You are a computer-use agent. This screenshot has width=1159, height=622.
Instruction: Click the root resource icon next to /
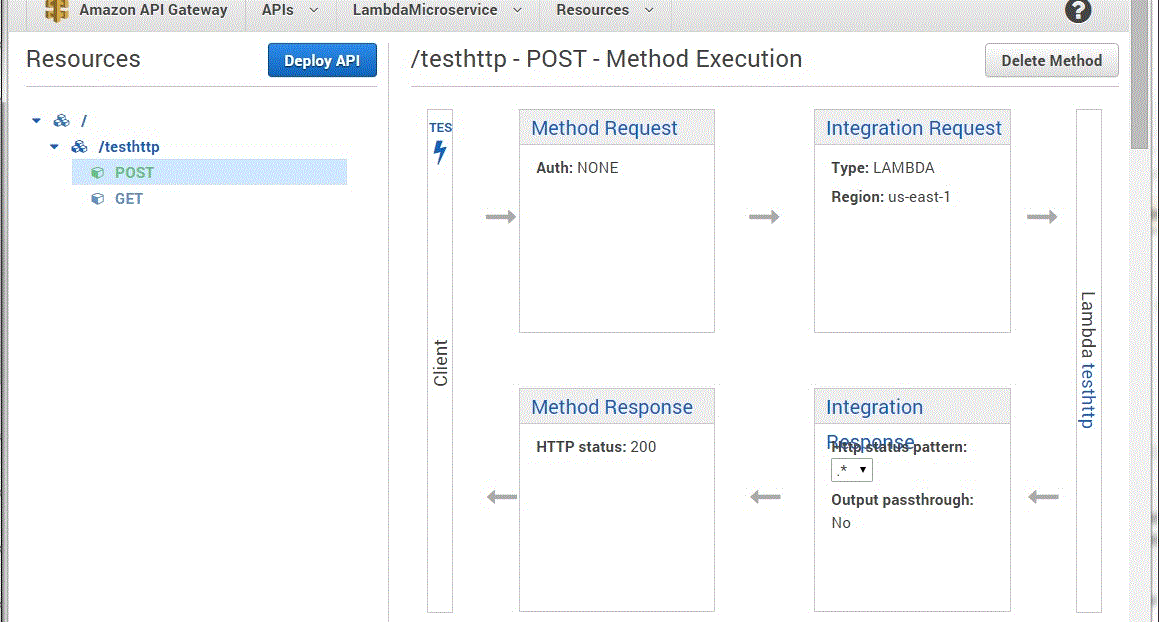pyautogui.click(x=61, y=120)
